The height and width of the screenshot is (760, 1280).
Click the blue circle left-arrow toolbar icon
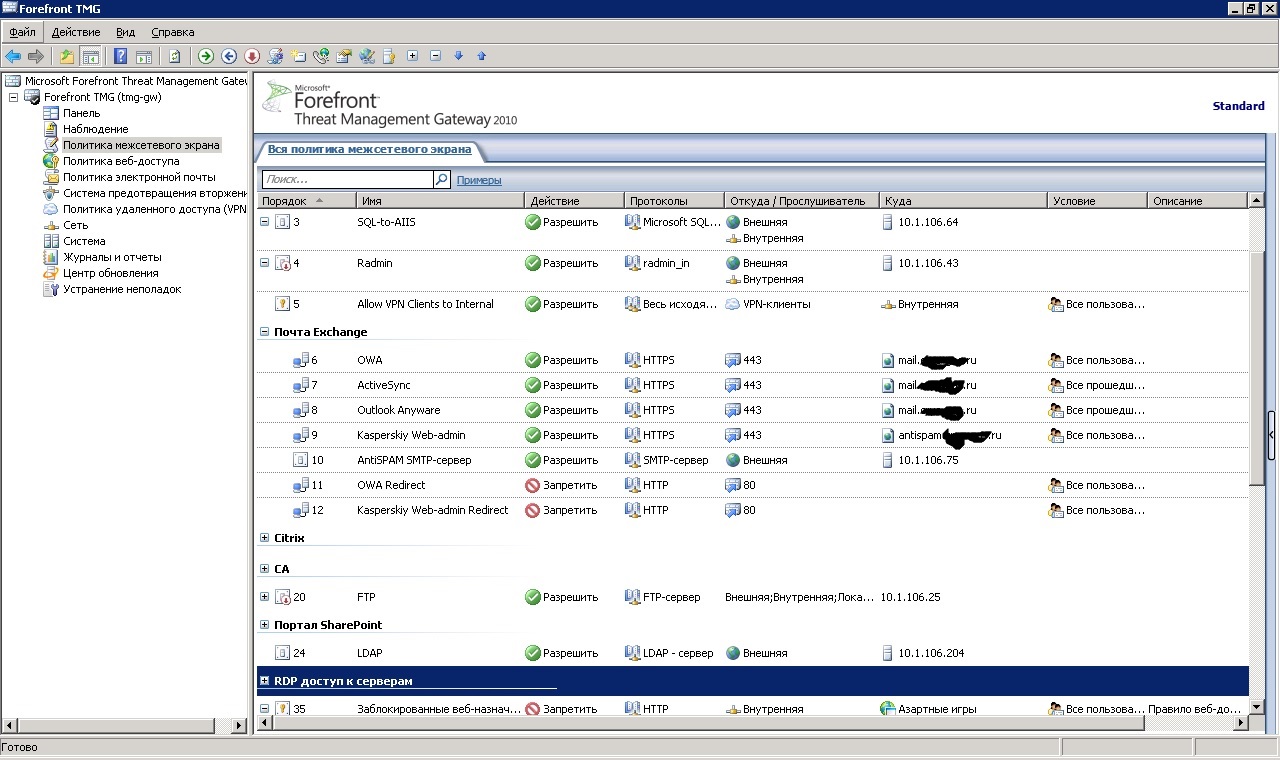(x=229, y=56)
